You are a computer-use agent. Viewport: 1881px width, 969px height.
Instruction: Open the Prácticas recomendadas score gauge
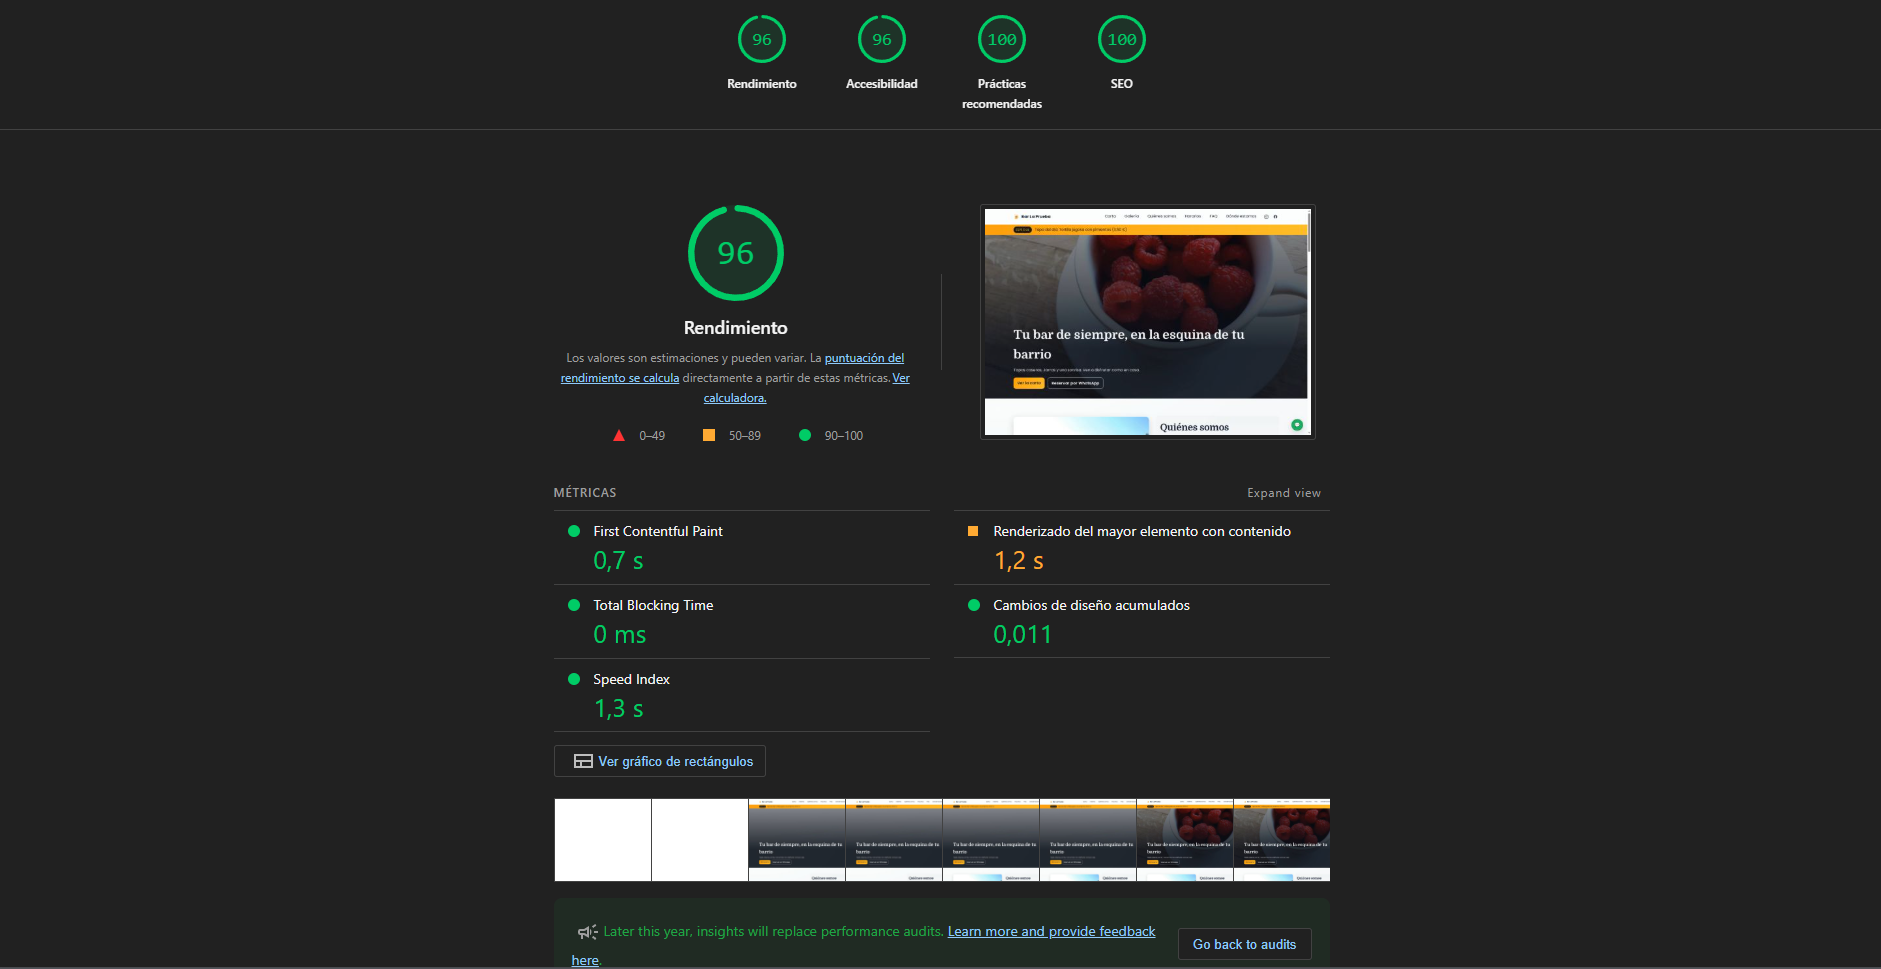tap(1001, 41)
